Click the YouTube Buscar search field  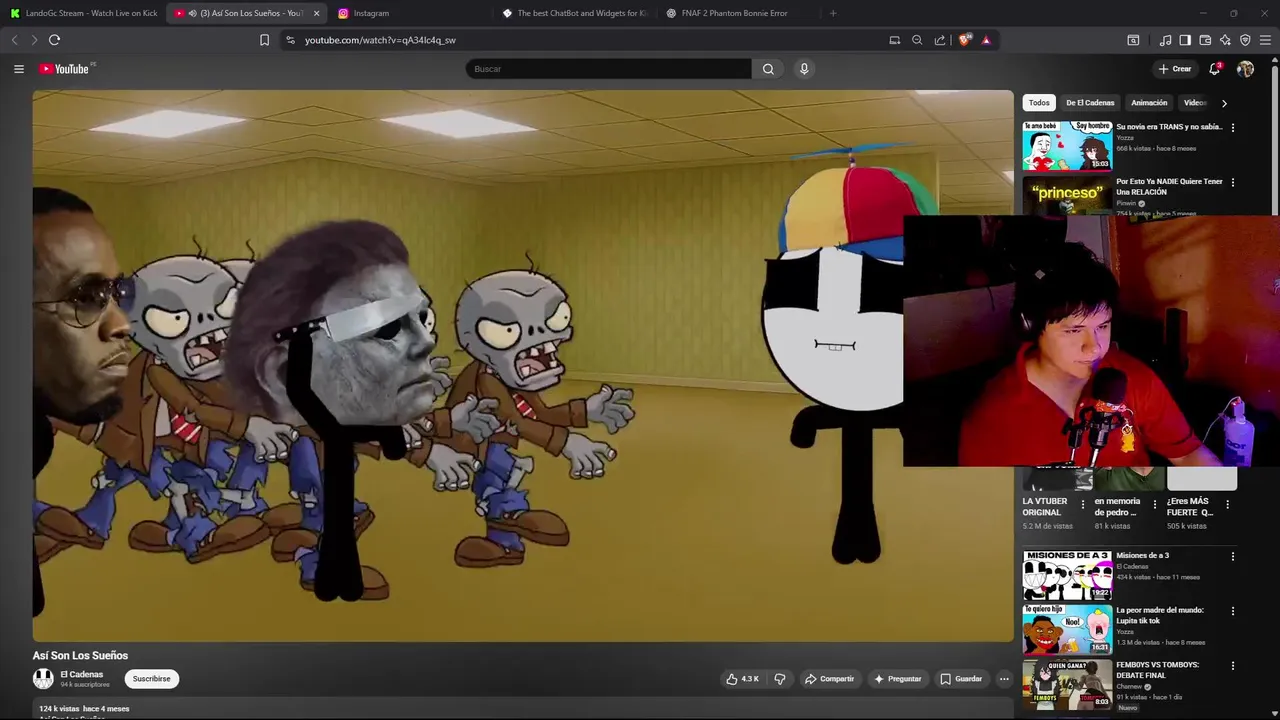pos(608,69)
